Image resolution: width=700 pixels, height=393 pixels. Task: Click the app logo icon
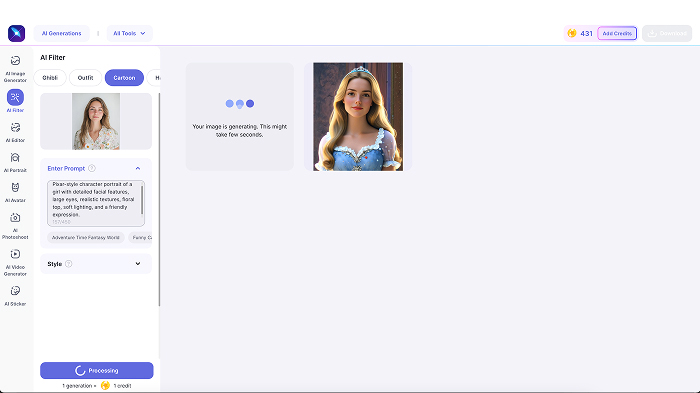(x=17, y=33)
